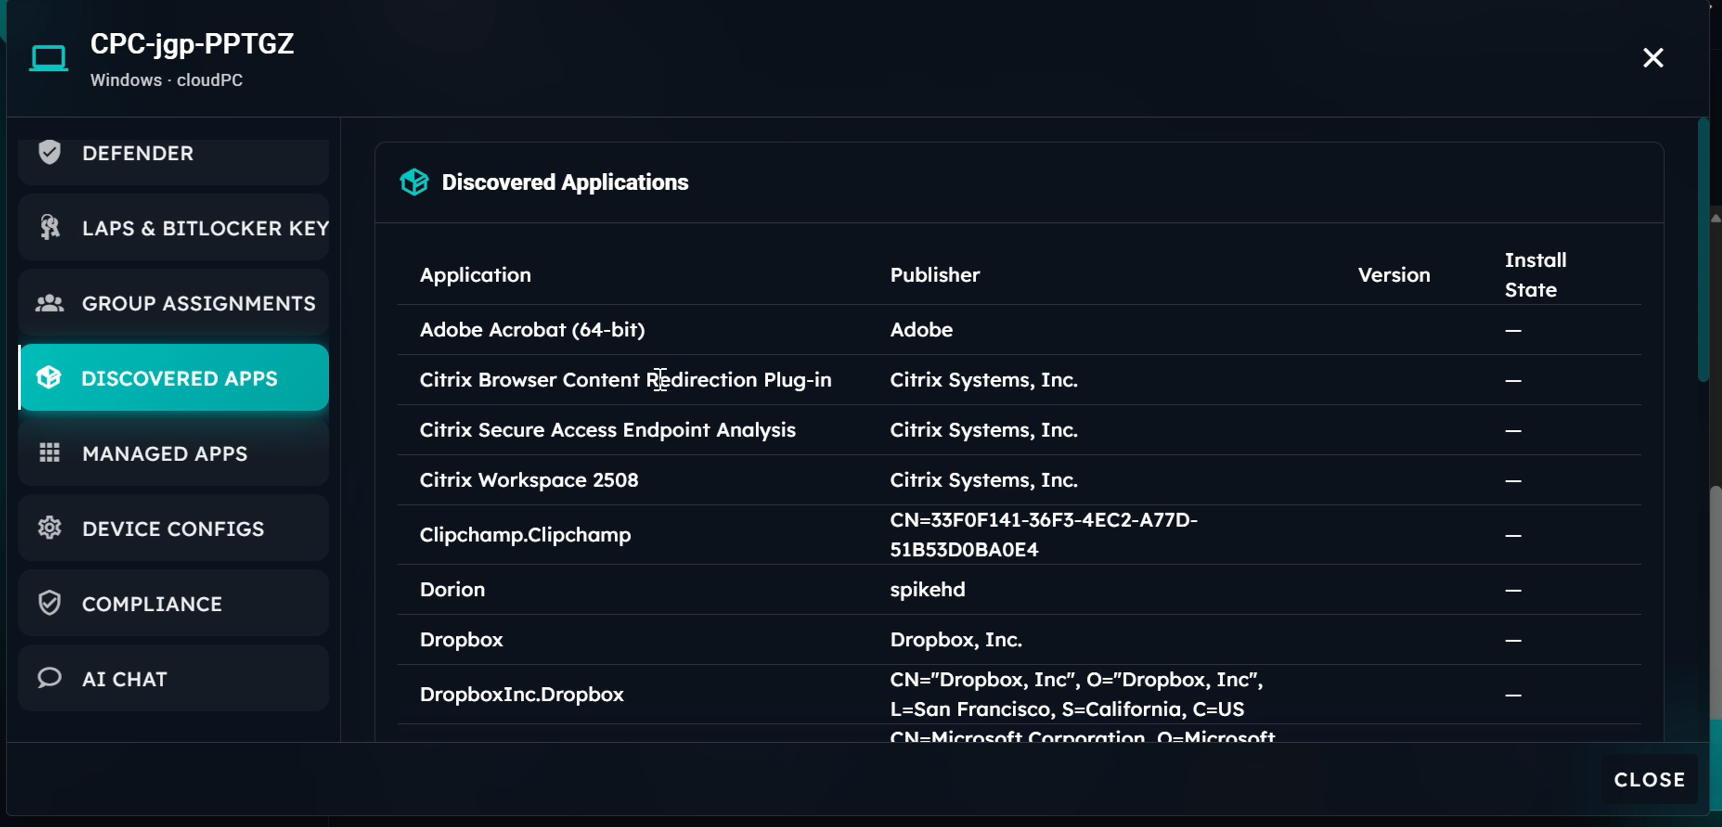Select the Adobe Acrobat (64-bit) row

point(532,330)
